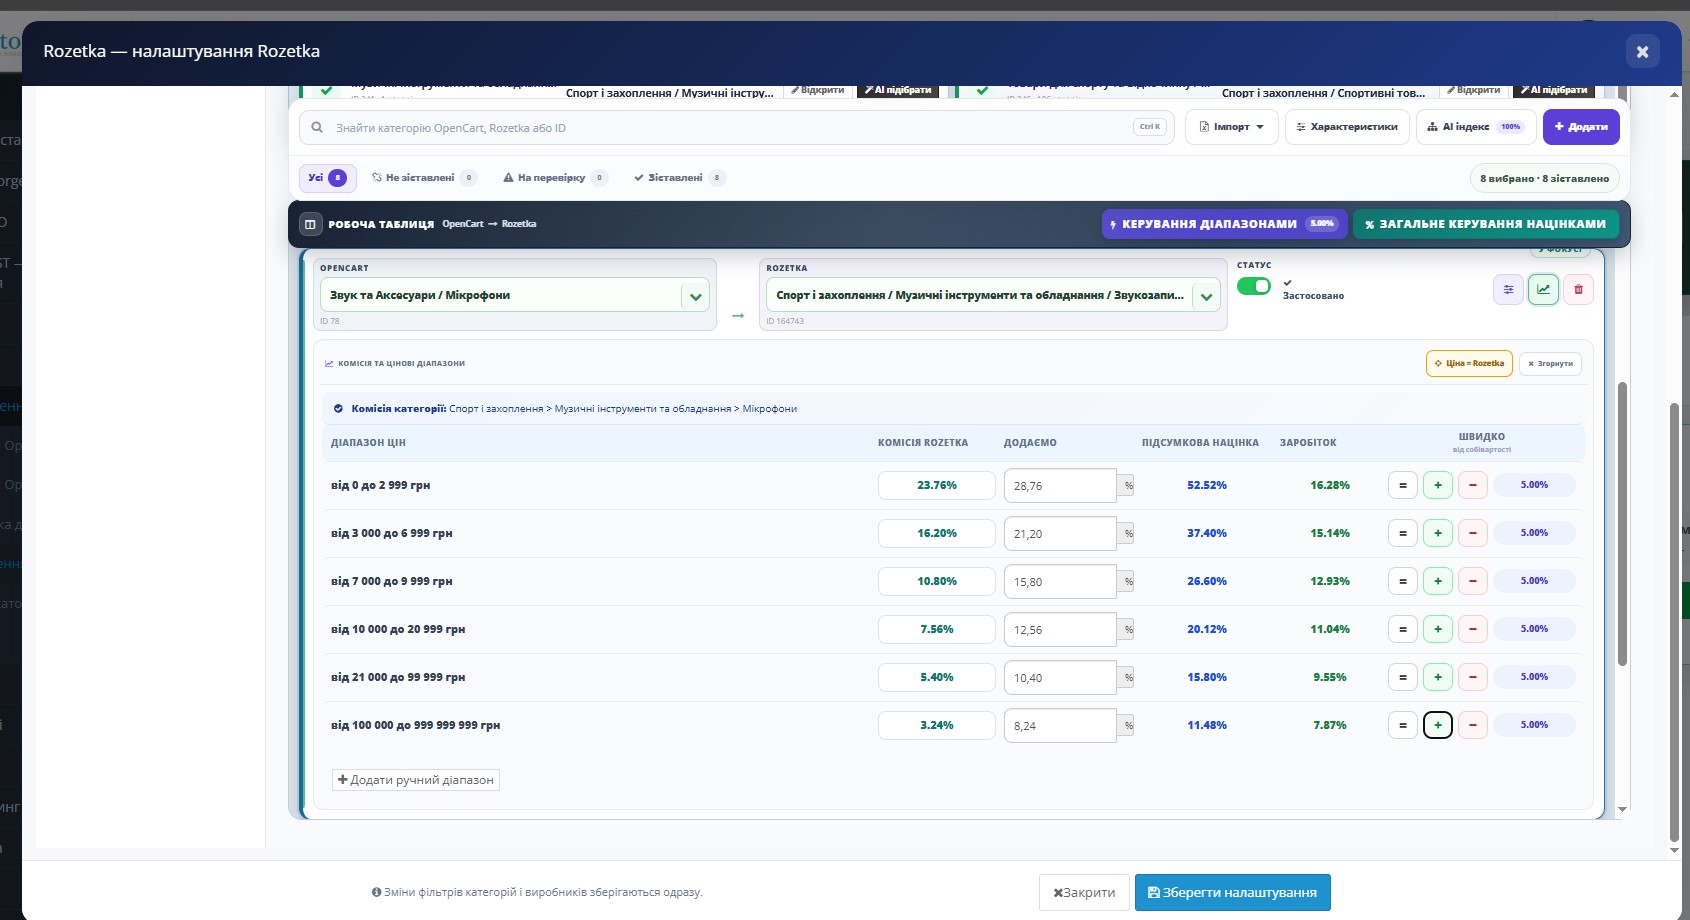This screenshot has width=1690, height=920.
Task: Click the Зберегти налаштування button
Action: (1232, 892)
